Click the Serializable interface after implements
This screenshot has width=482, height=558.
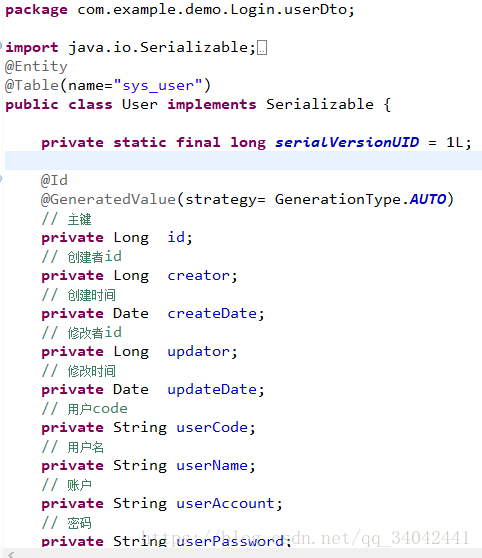[320, 105]
